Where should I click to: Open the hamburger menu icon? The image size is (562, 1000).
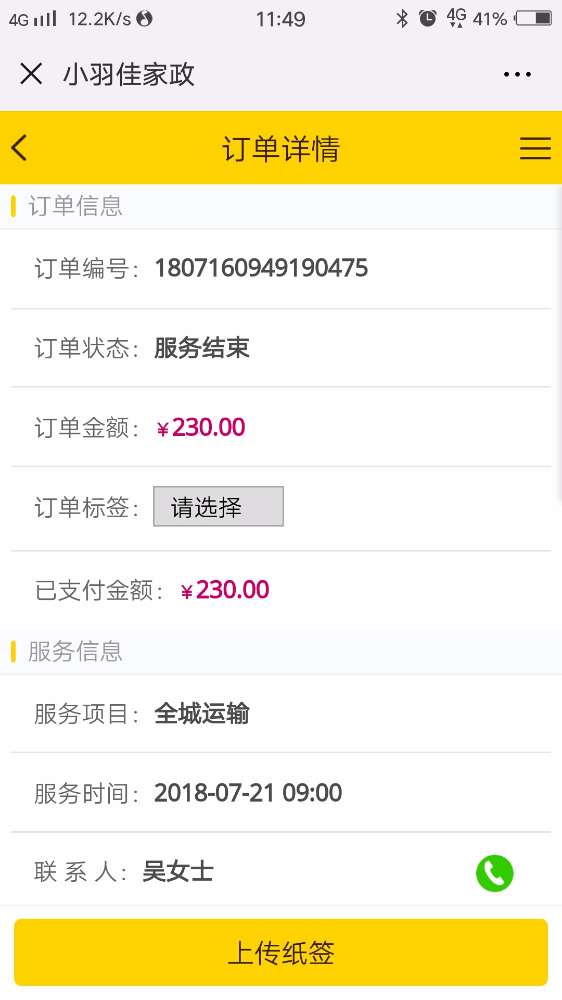click(x=535, y=148)
